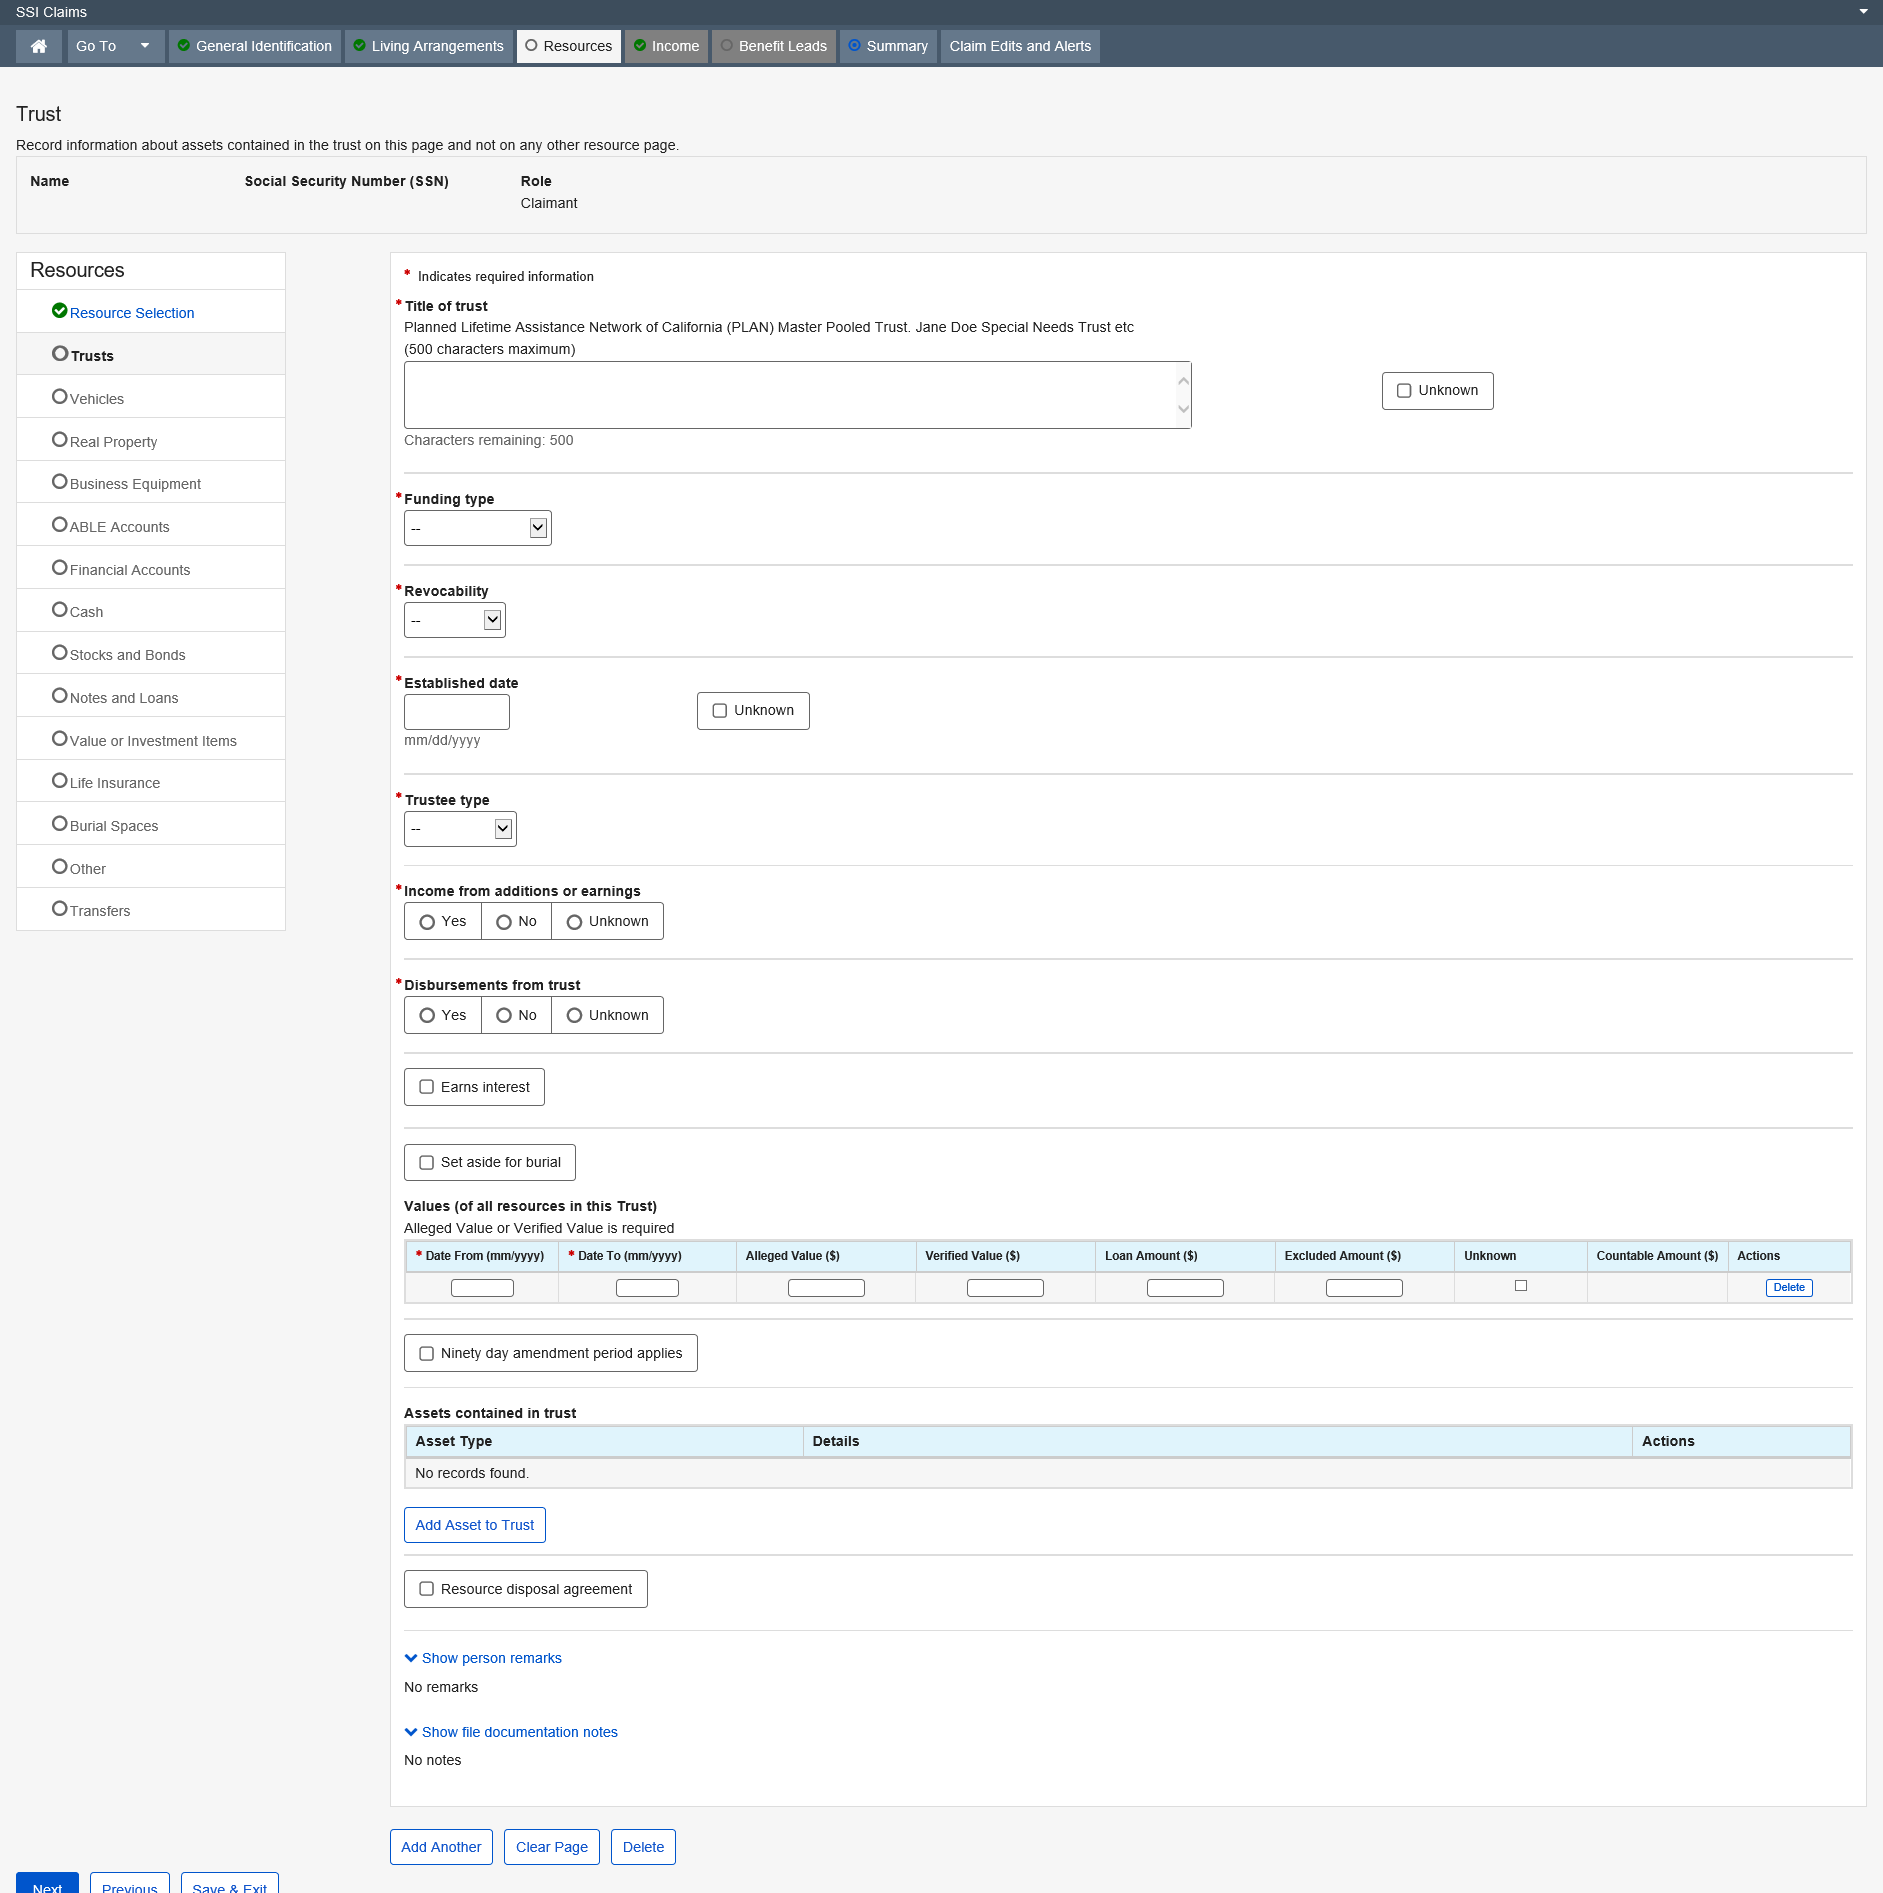Click the scroll-up arrow in Title of trust box

[1183, 381]
